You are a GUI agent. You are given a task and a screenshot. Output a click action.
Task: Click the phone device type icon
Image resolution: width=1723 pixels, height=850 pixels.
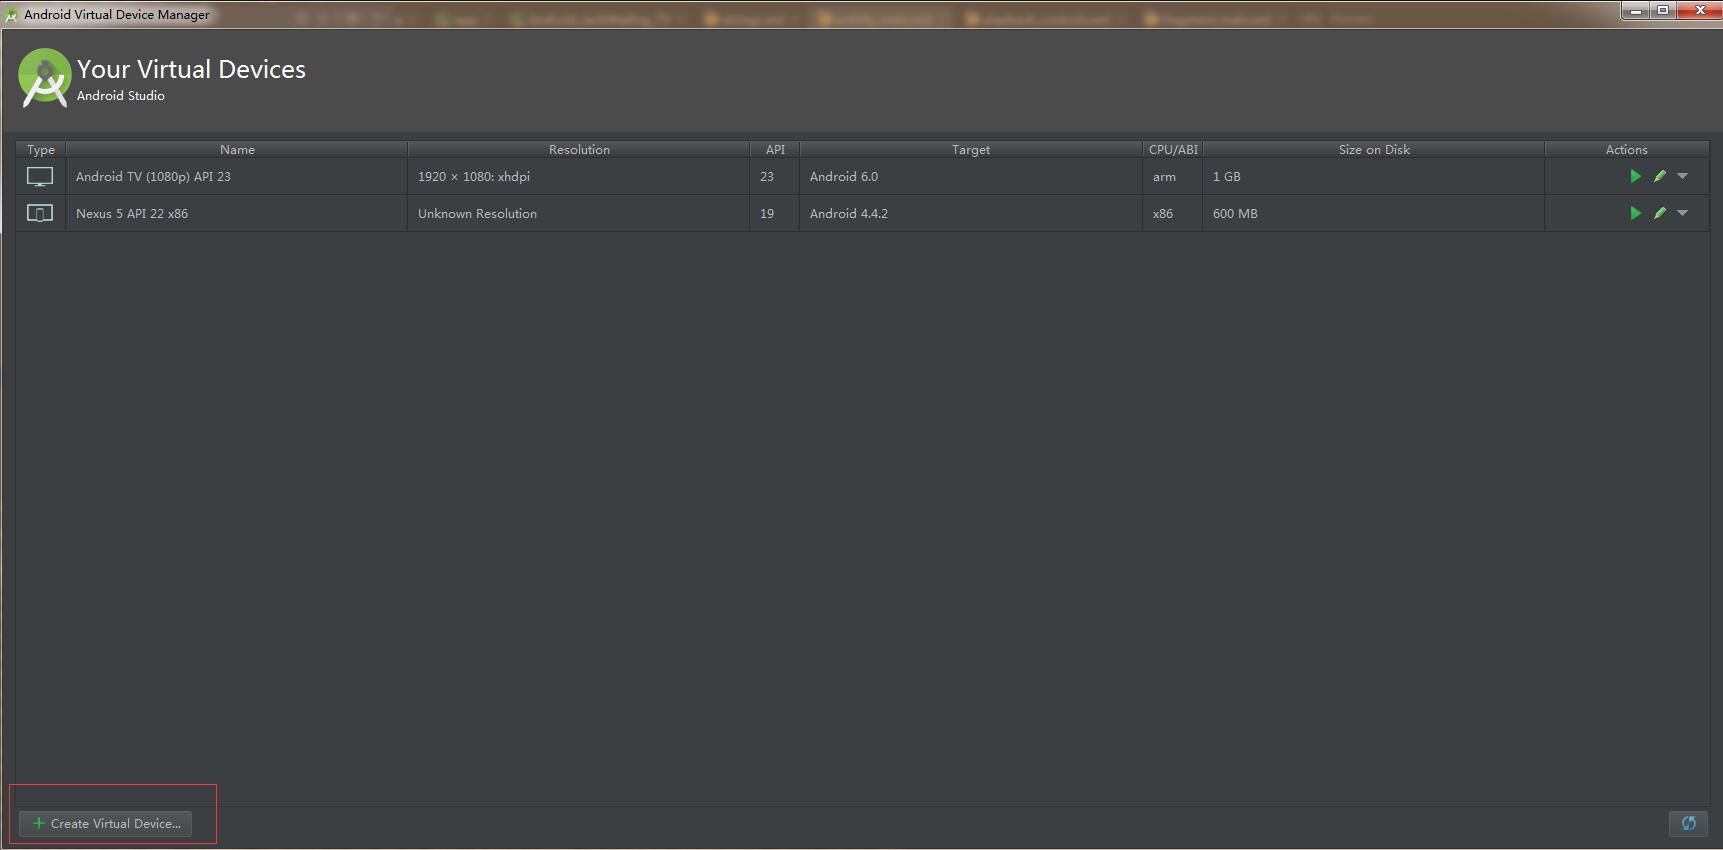40,213
